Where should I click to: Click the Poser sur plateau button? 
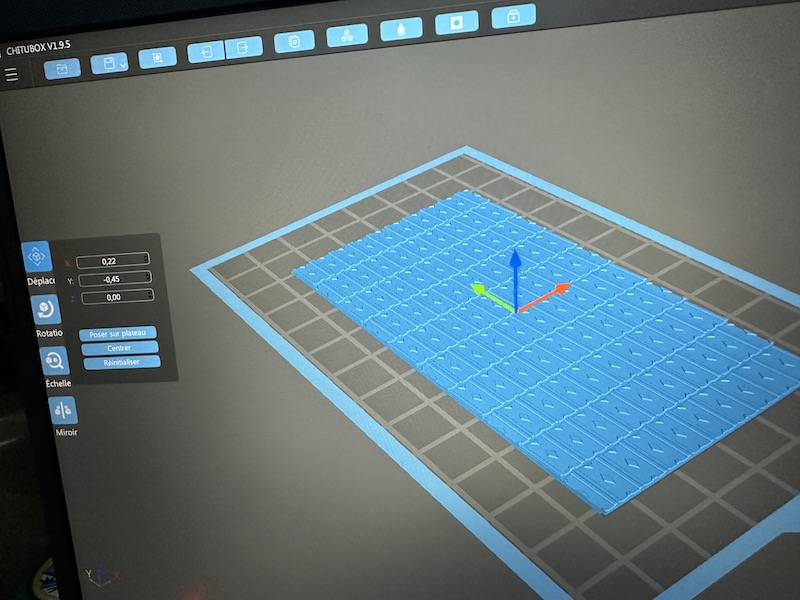pos(118,333)
